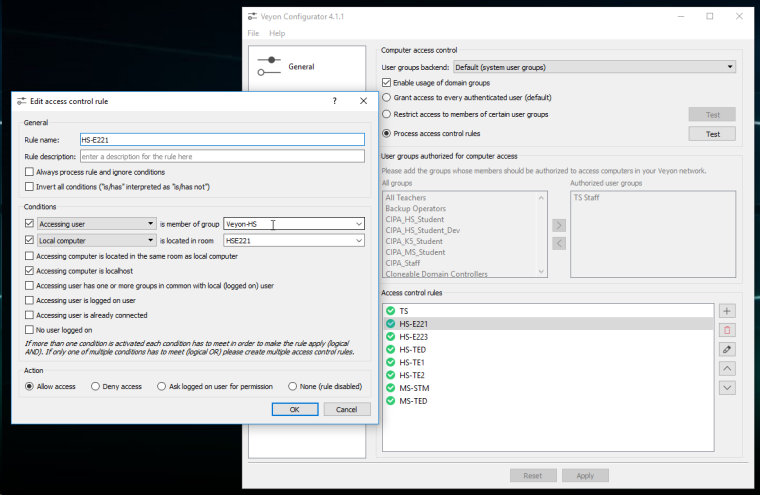Uncheck the Local computer condition checkbox
Screen dimensions: 760x495
click(x=30, y=240)
